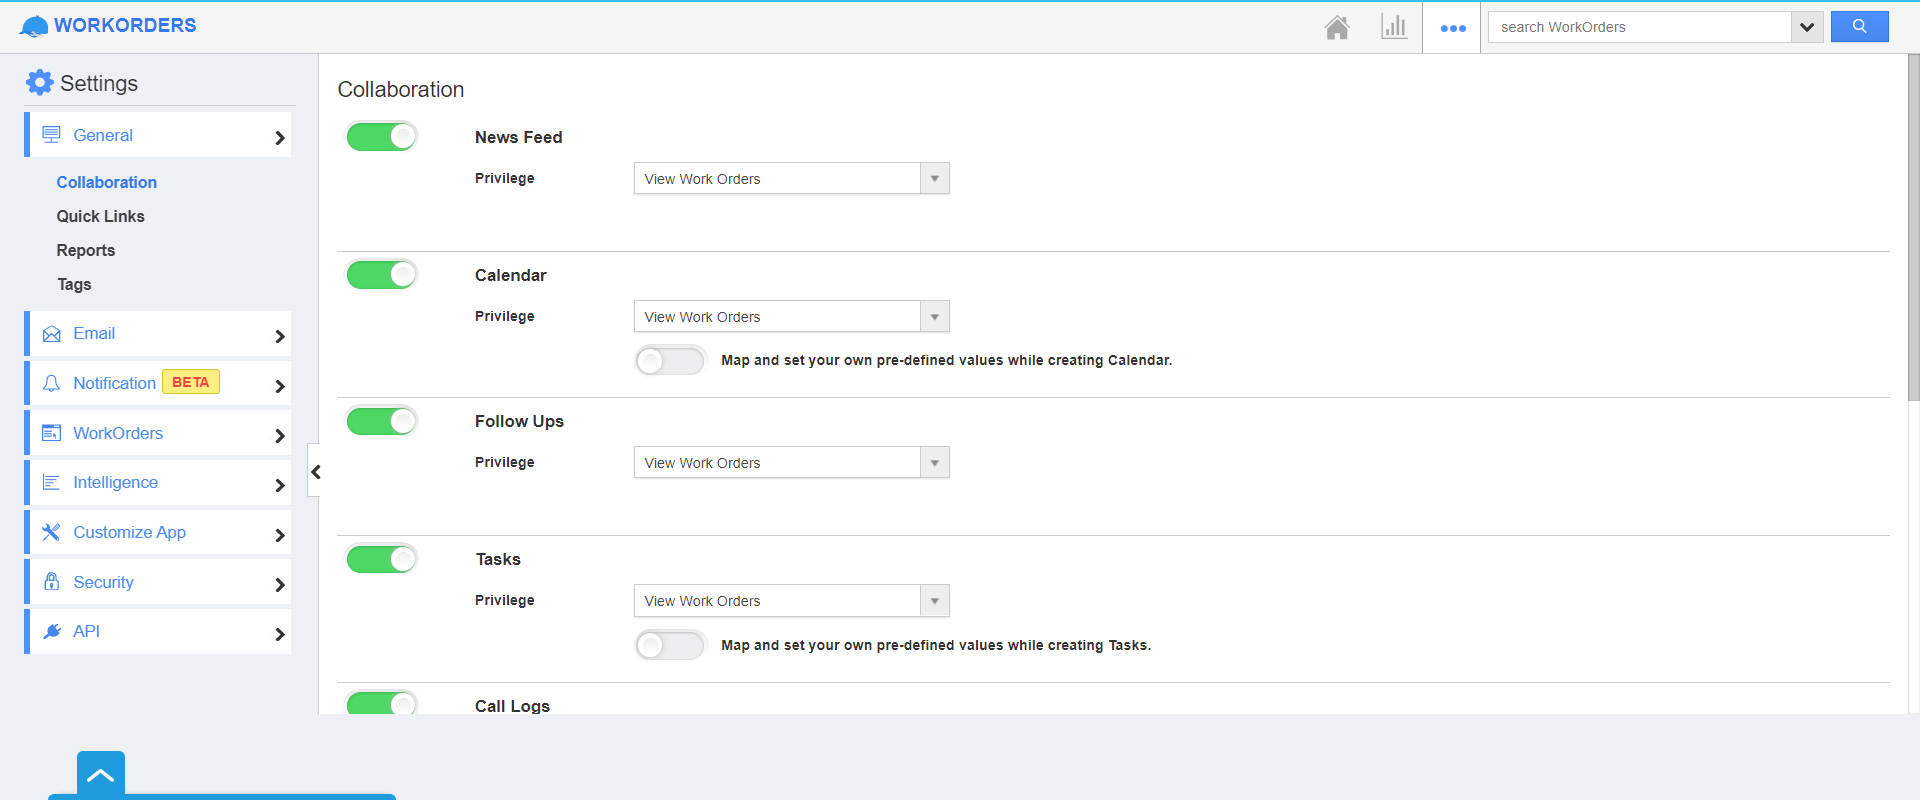Image resolution: width=1920 pixels, height=800 pixels.
Task: Click the WorkOrders logo icon
Action: [x=34, y=27]
